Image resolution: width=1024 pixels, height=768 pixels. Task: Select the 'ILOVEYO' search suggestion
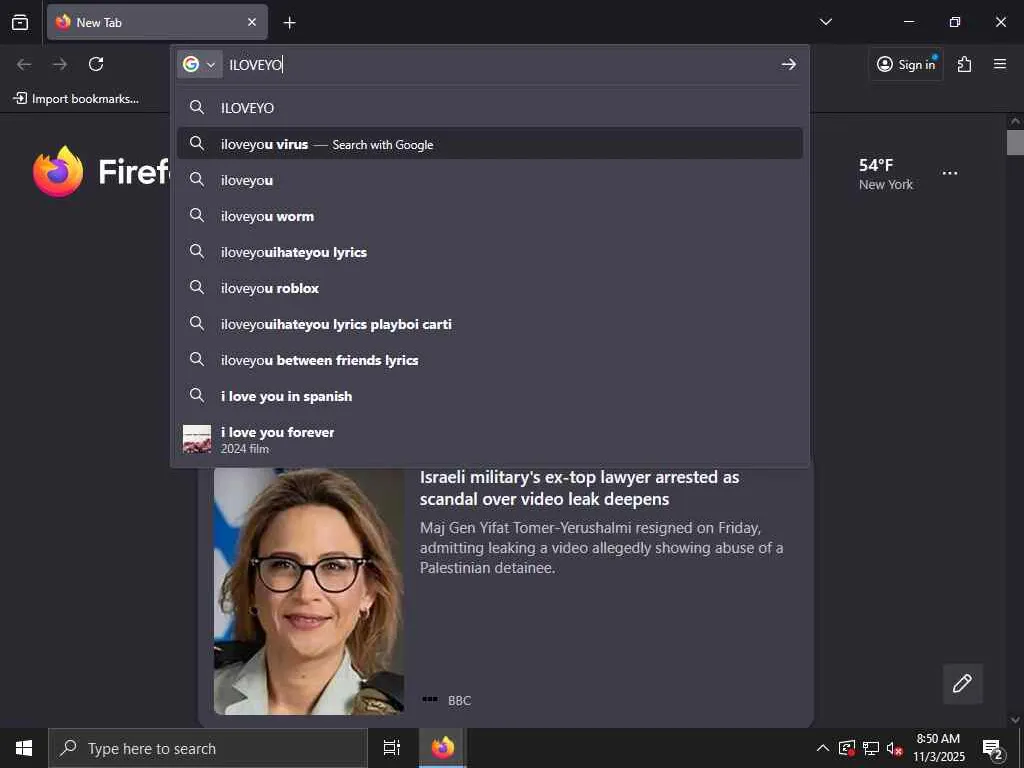(x=490, y=108)
